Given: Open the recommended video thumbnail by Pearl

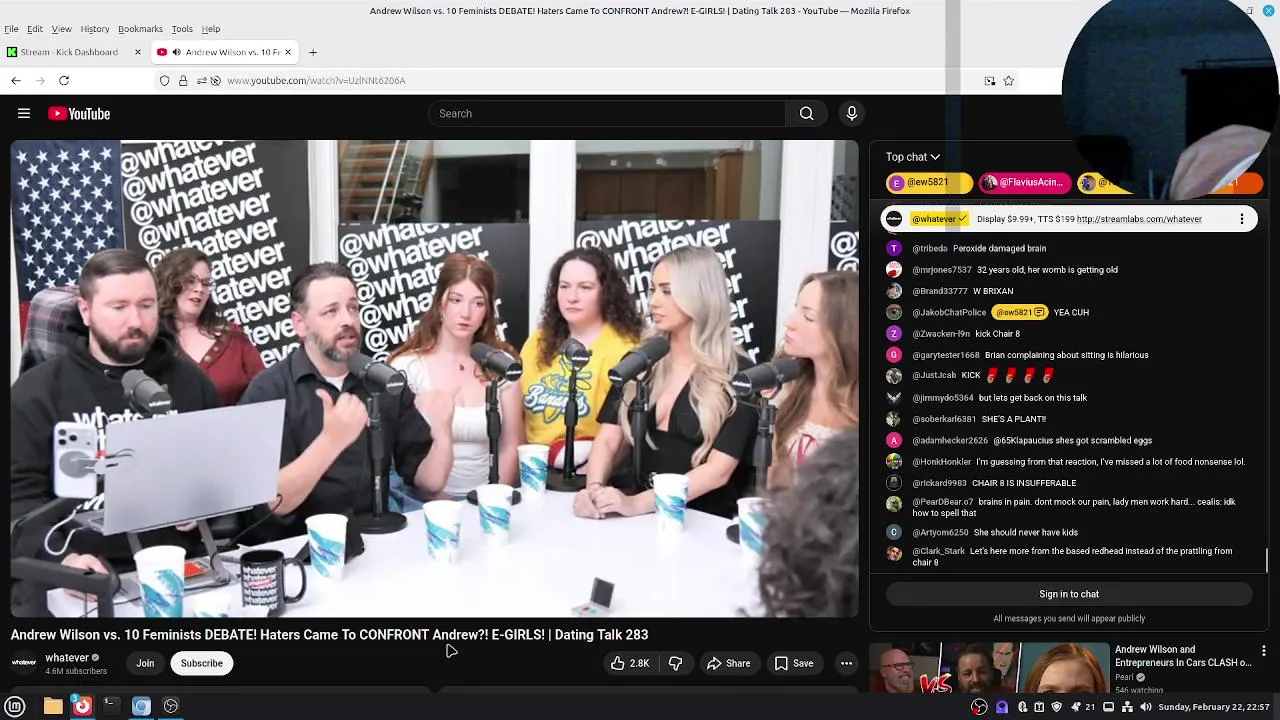Looking at the screenshot, I should pos(990,668).
